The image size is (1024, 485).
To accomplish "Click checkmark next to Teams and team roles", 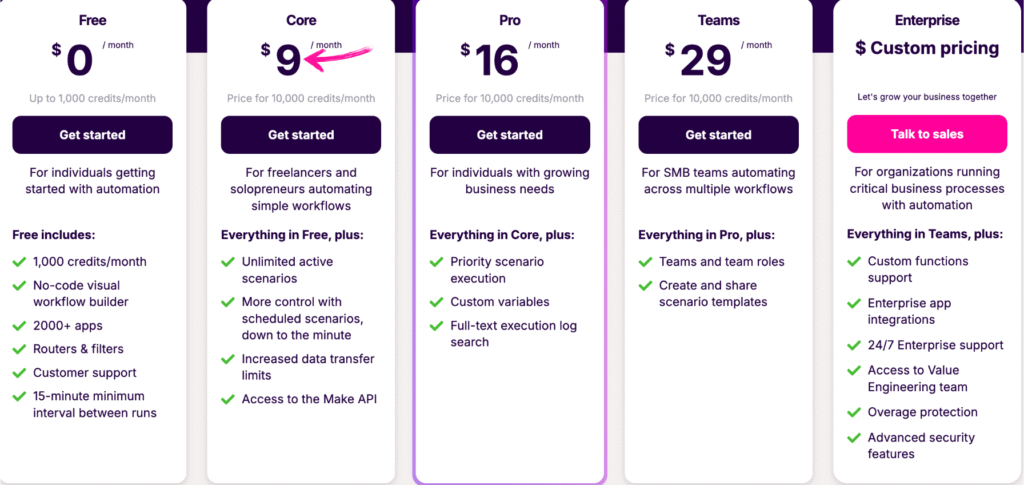I will (x=646, y=262).
